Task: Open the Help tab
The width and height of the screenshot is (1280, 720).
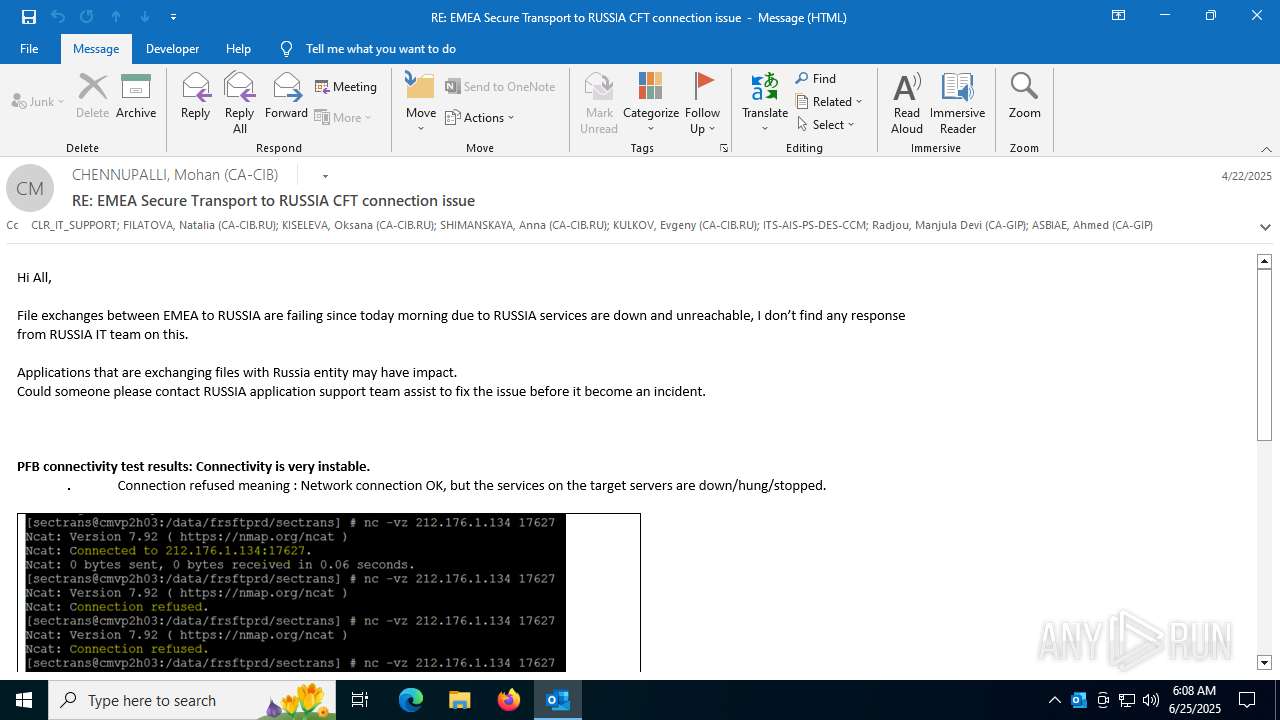Action: pos(238,48)
